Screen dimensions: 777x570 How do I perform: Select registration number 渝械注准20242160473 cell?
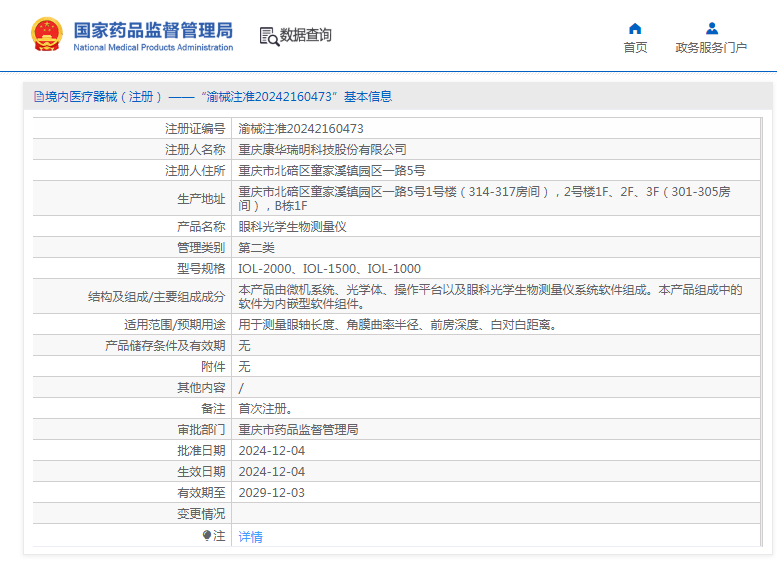point(301,129)
